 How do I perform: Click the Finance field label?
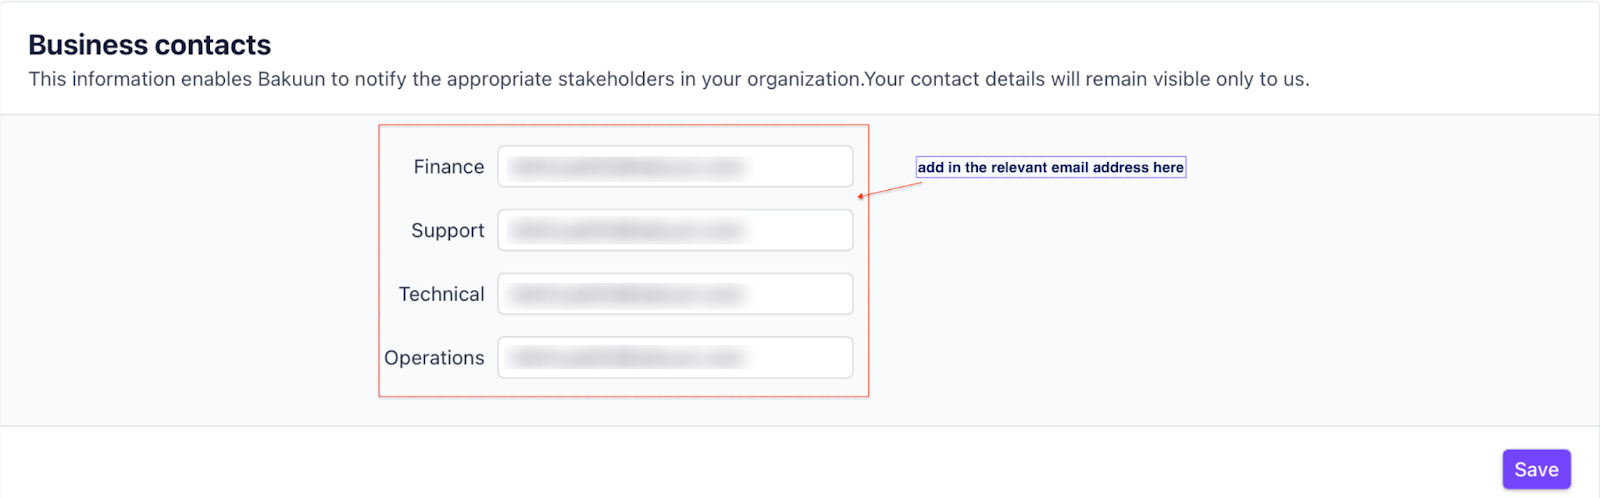coord(448,167)
